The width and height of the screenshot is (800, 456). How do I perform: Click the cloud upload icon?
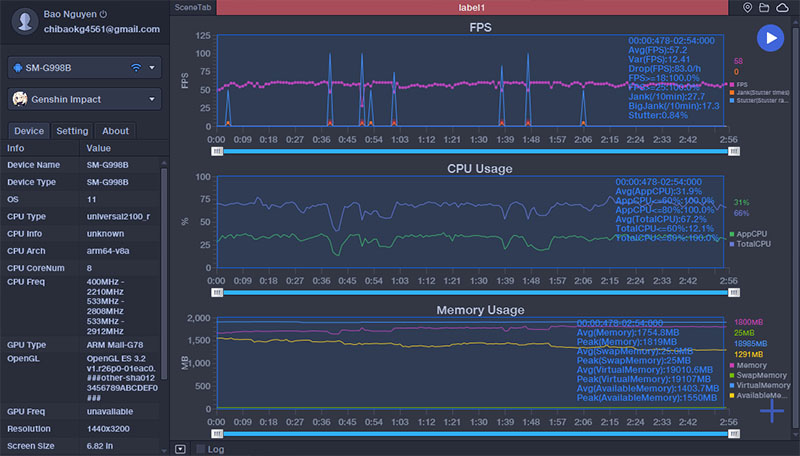click(x=783, y=8)
